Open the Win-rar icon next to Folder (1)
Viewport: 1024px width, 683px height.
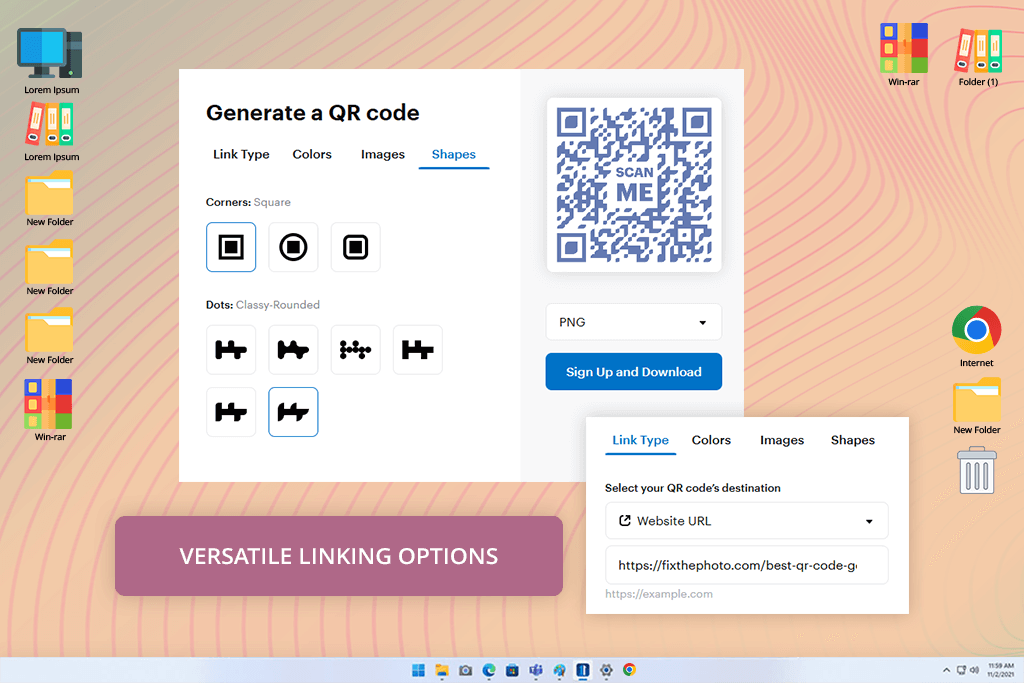[x=904, y=54]
